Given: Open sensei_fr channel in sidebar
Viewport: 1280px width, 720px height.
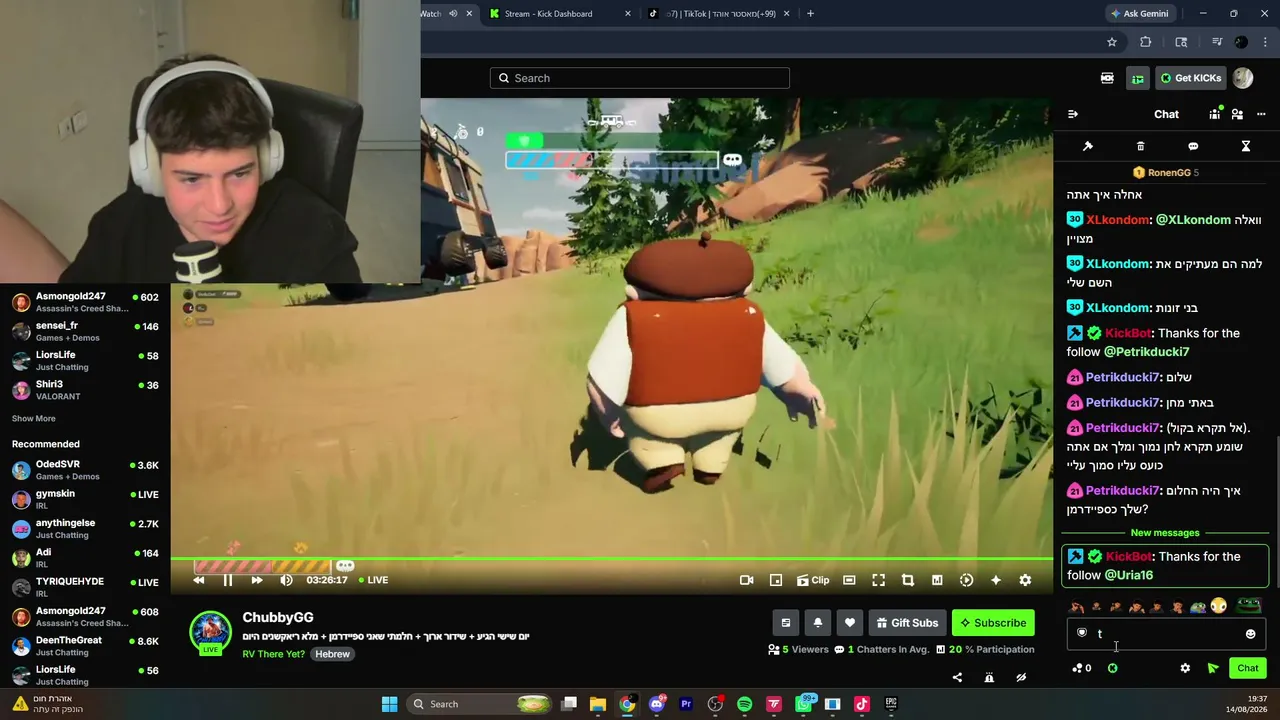Looking at the screenshot, I should pyautogui.click(x=84, y=331).
